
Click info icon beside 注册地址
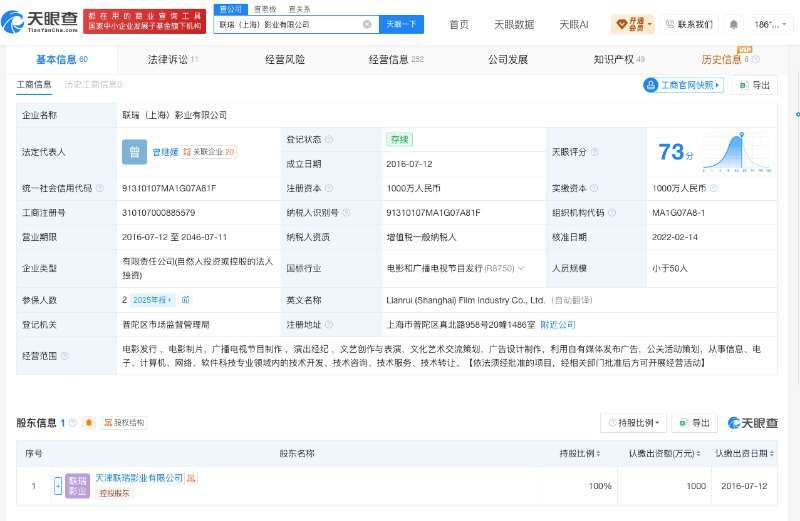click(329, 325)
